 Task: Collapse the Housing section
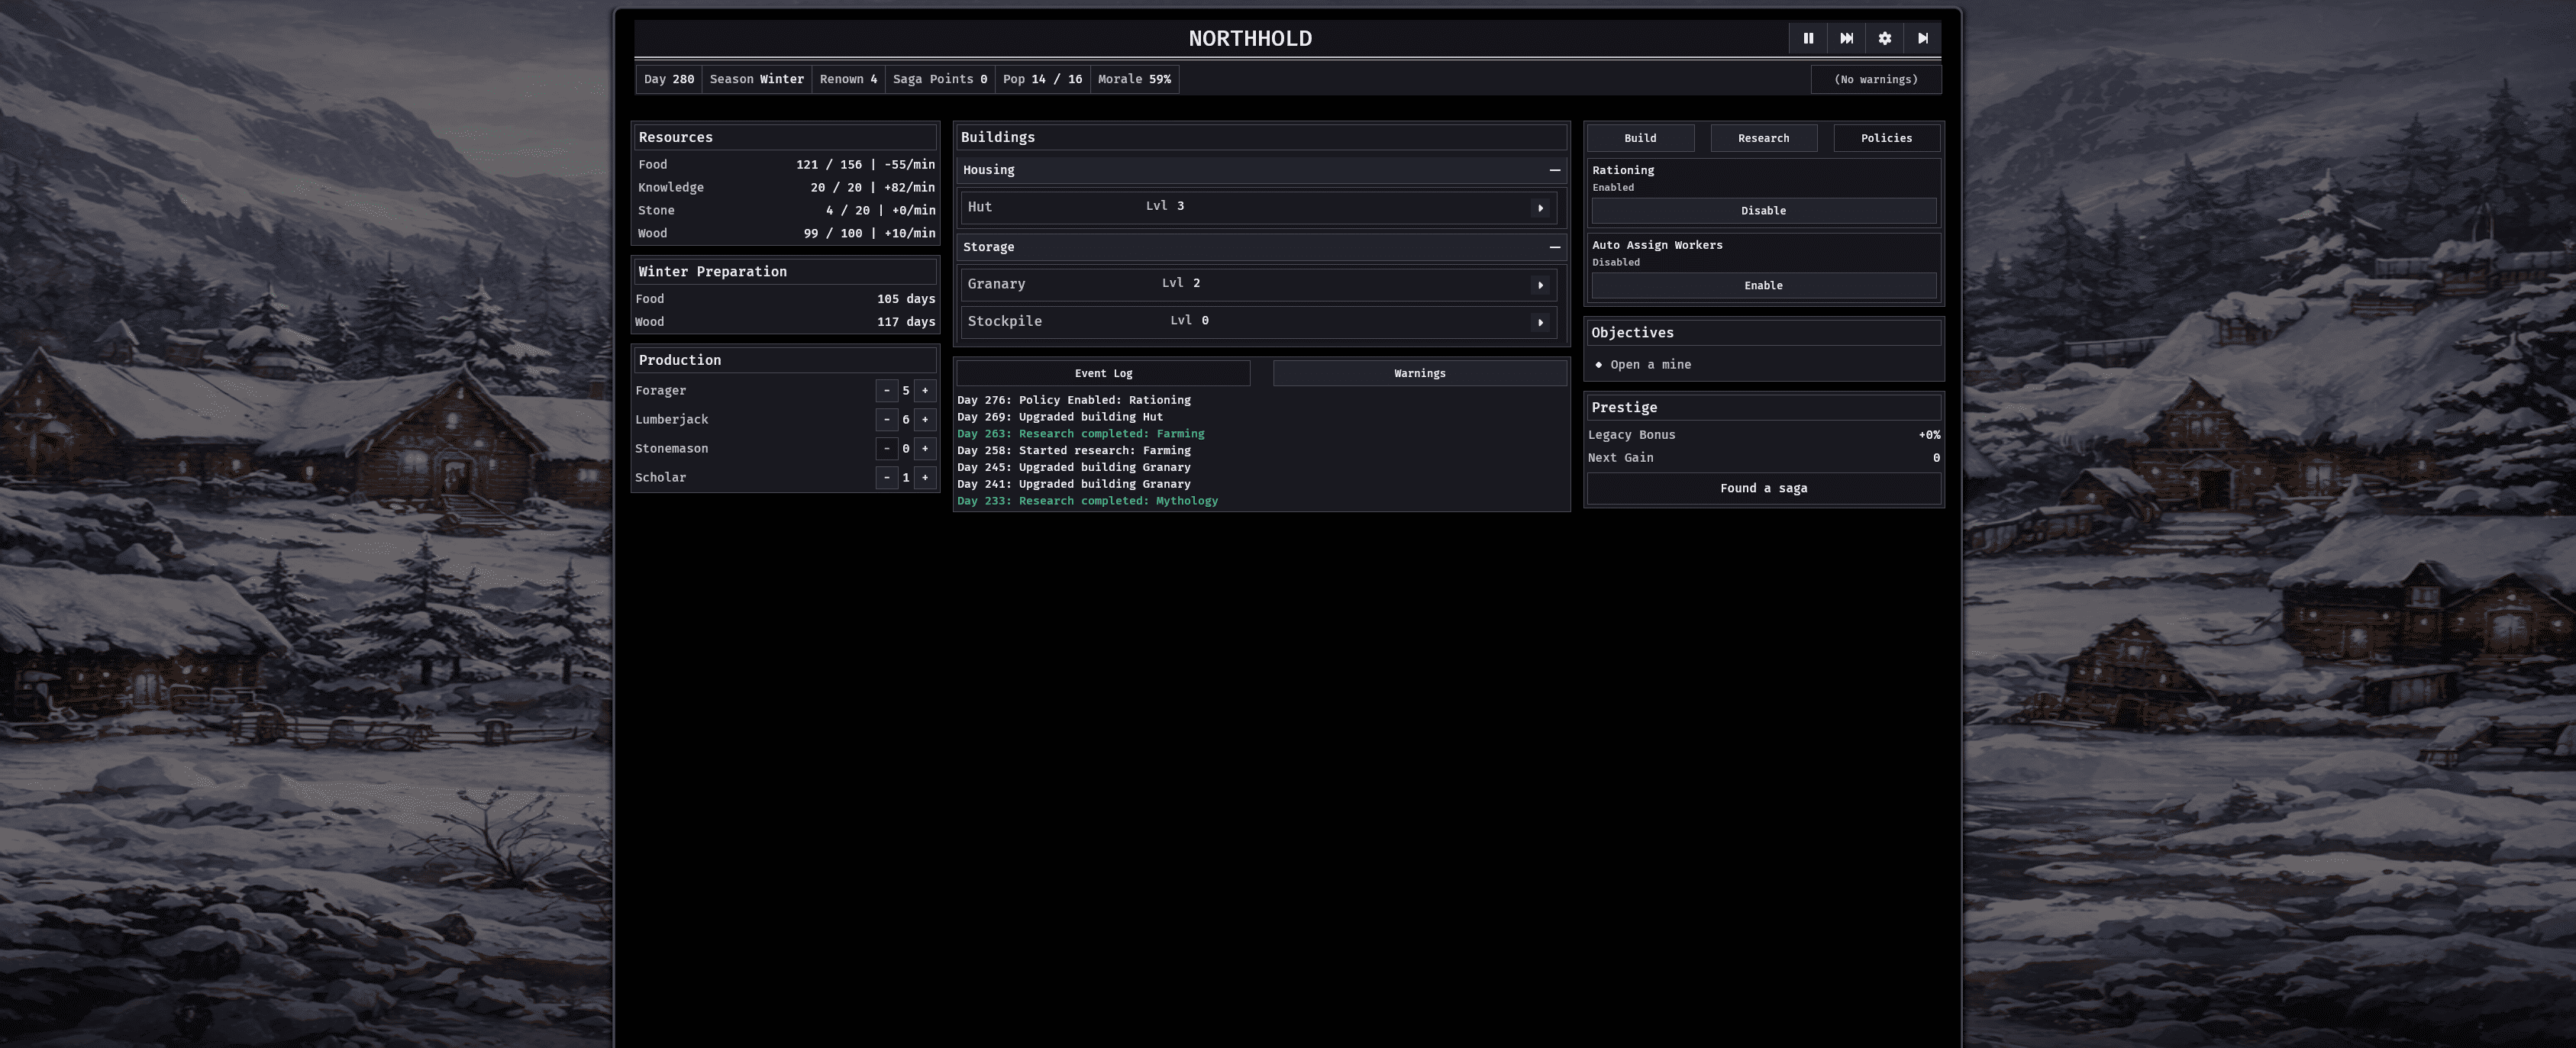click(x=1554, y=170)
